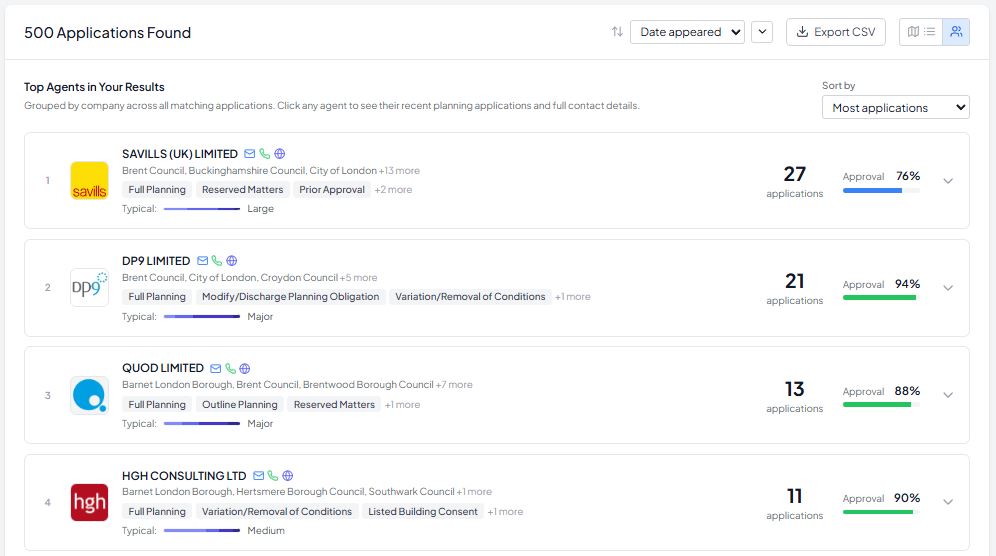Click phone icon next to Quod Limited
Viewport: 996px width, 556px height.
pyautogui.click(x=231, y=369)
